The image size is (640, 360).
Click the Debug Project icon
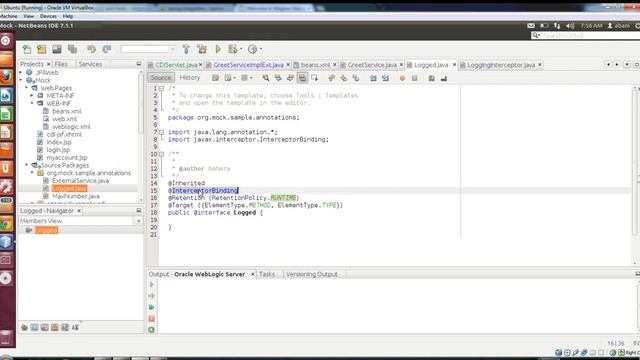pyautogui.click(x=233, y=49)
